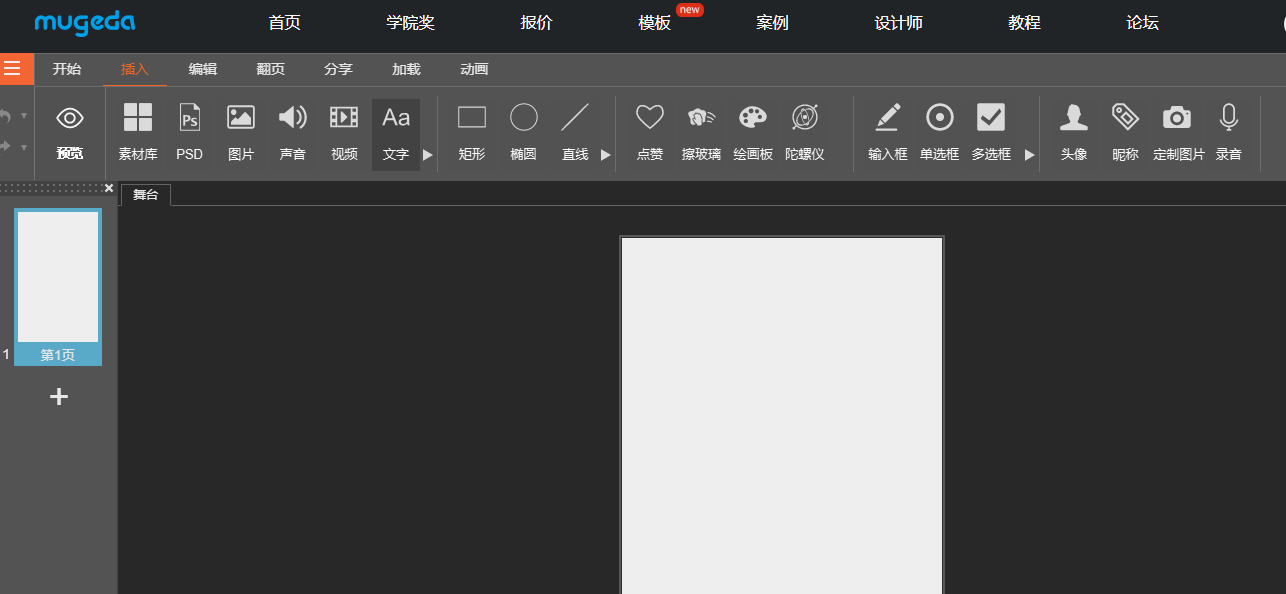The width and height of the screenshot is (1286, 594).
Task: Insert an 输入框 input field control
Action: (888, 134)
